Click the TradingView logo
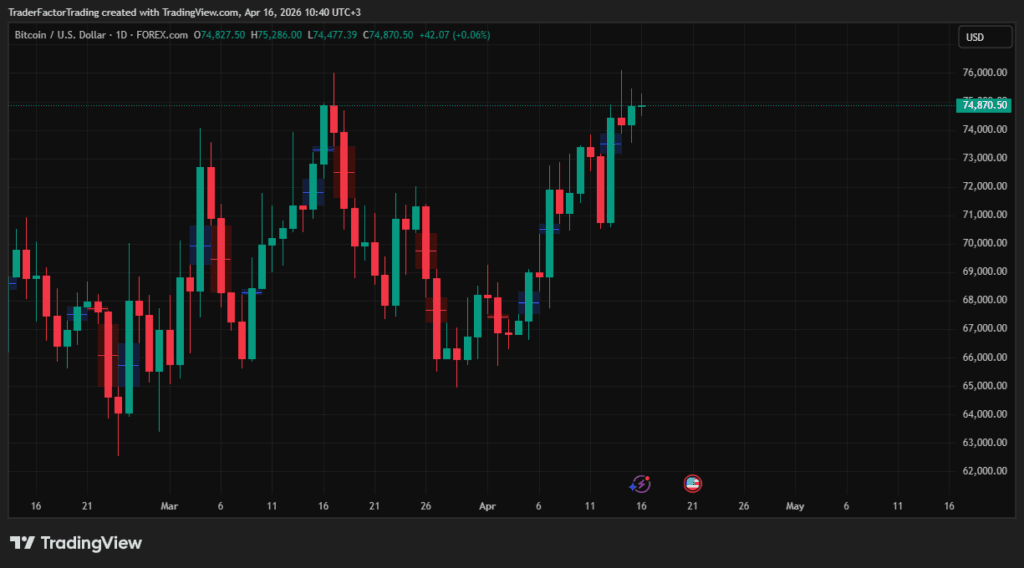Image resolution: width=1024 pixels, height=568 pixels. [76, 543]
